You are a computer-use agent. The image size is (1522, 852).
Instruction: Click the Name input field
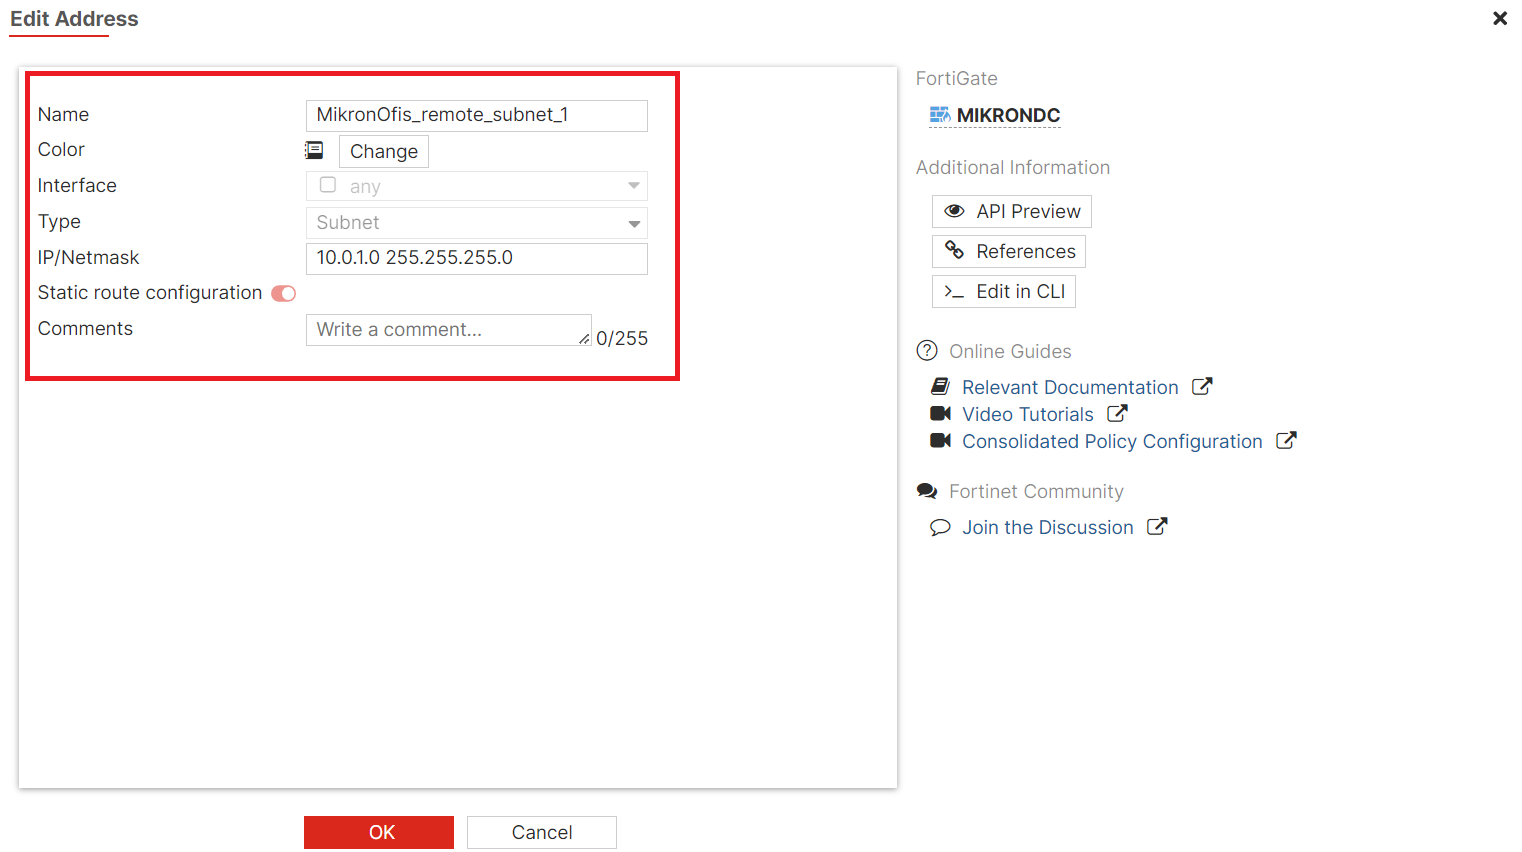(x=477, y=115)
